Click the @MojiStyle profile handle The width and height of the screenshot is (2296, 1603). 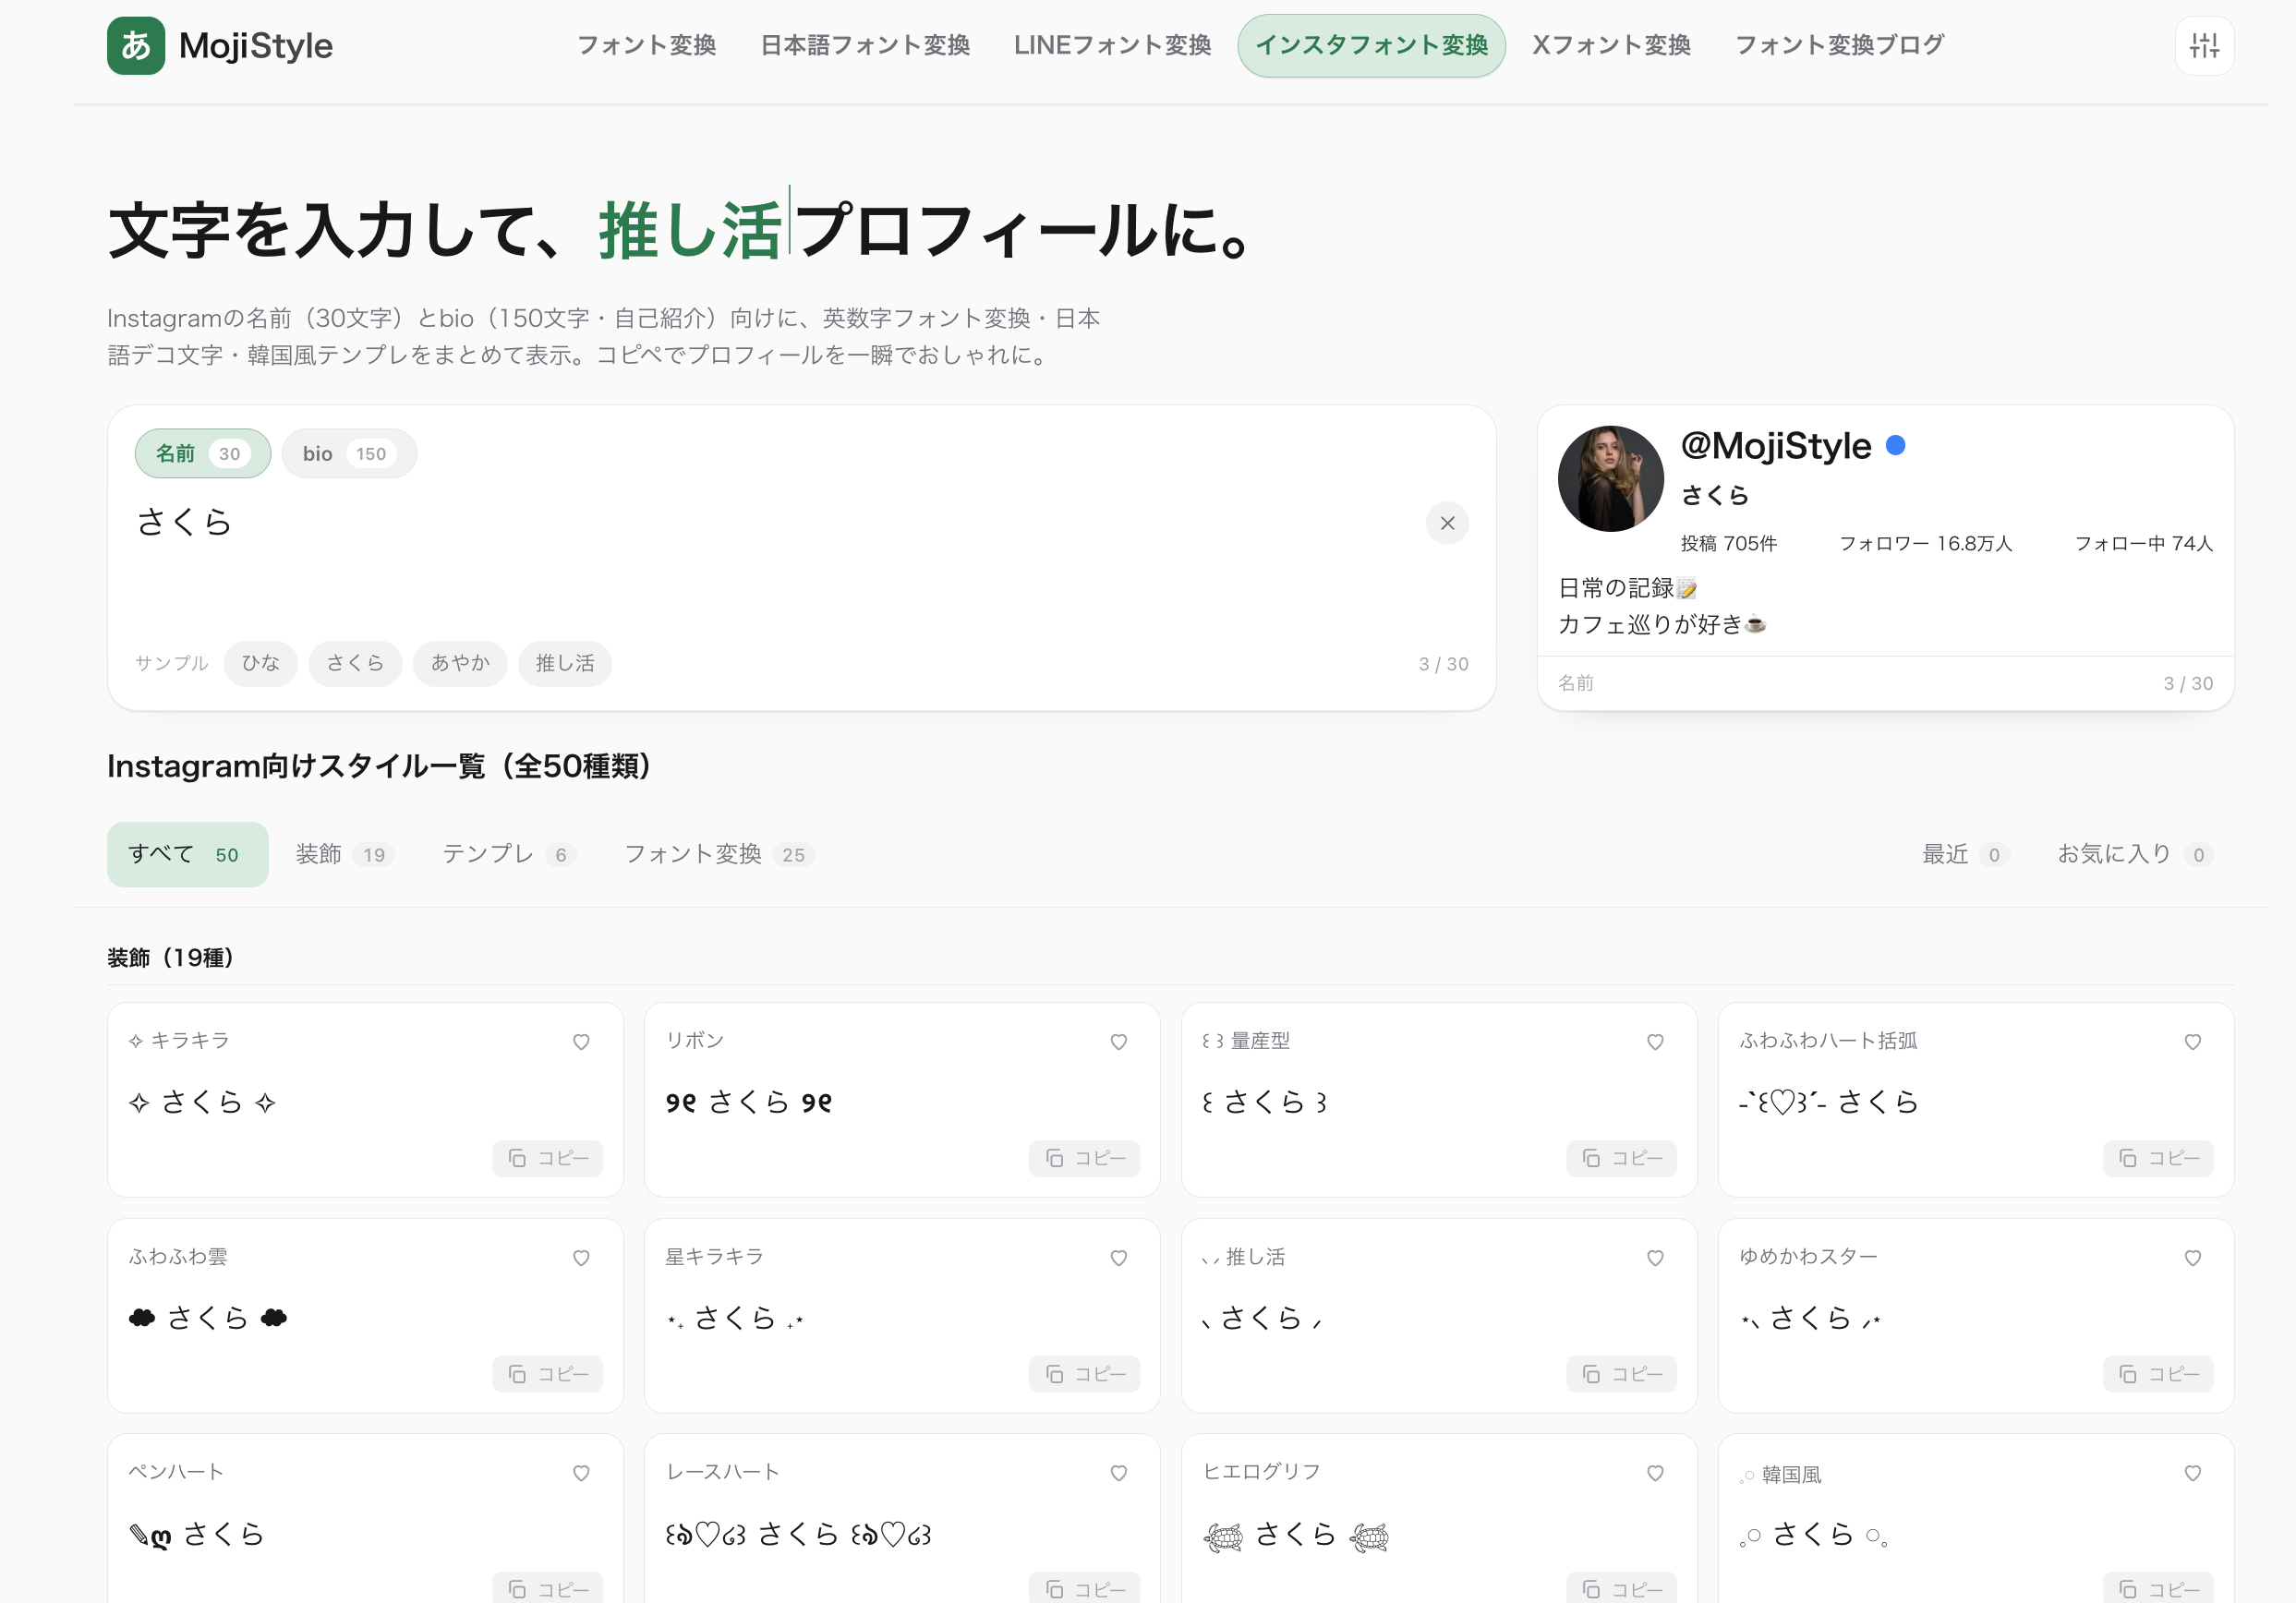(x=1775, y=445)
